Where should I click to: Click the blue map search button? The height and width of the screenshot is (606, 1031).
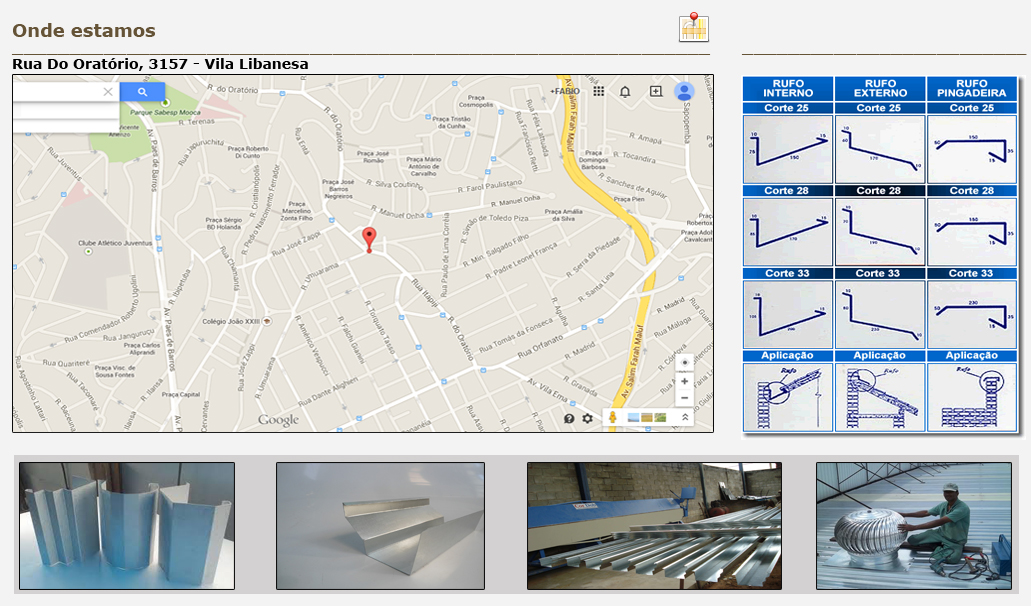(142, 92)
